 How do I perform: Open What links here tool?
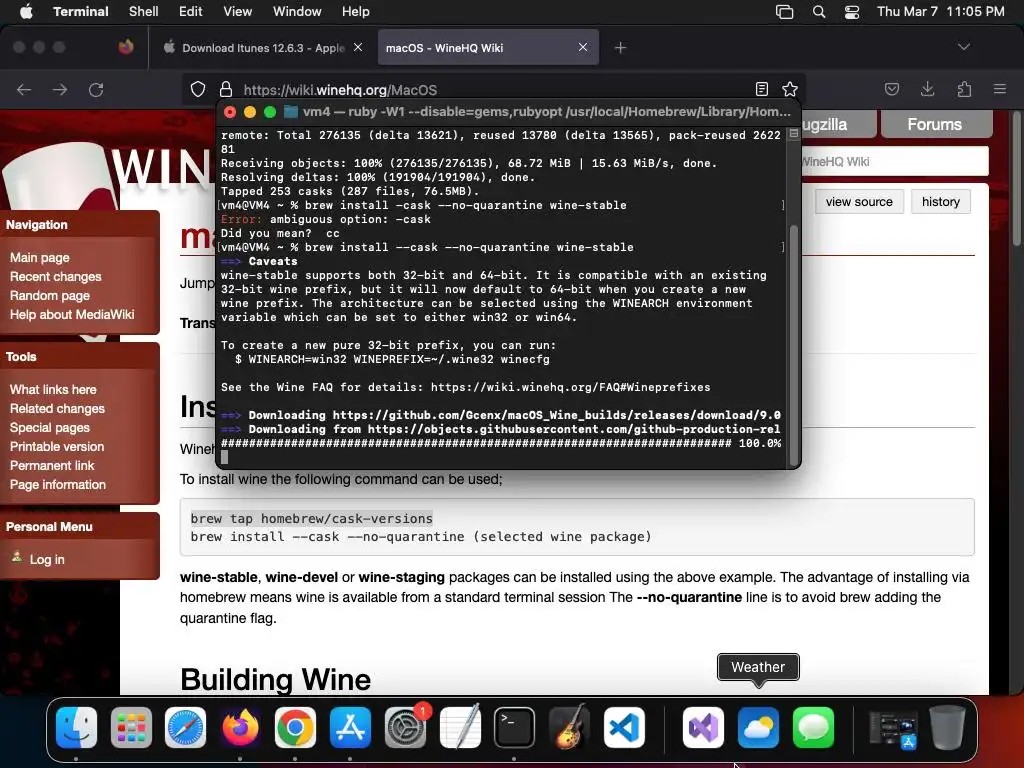pyautogui.click(x=53, y=389)
